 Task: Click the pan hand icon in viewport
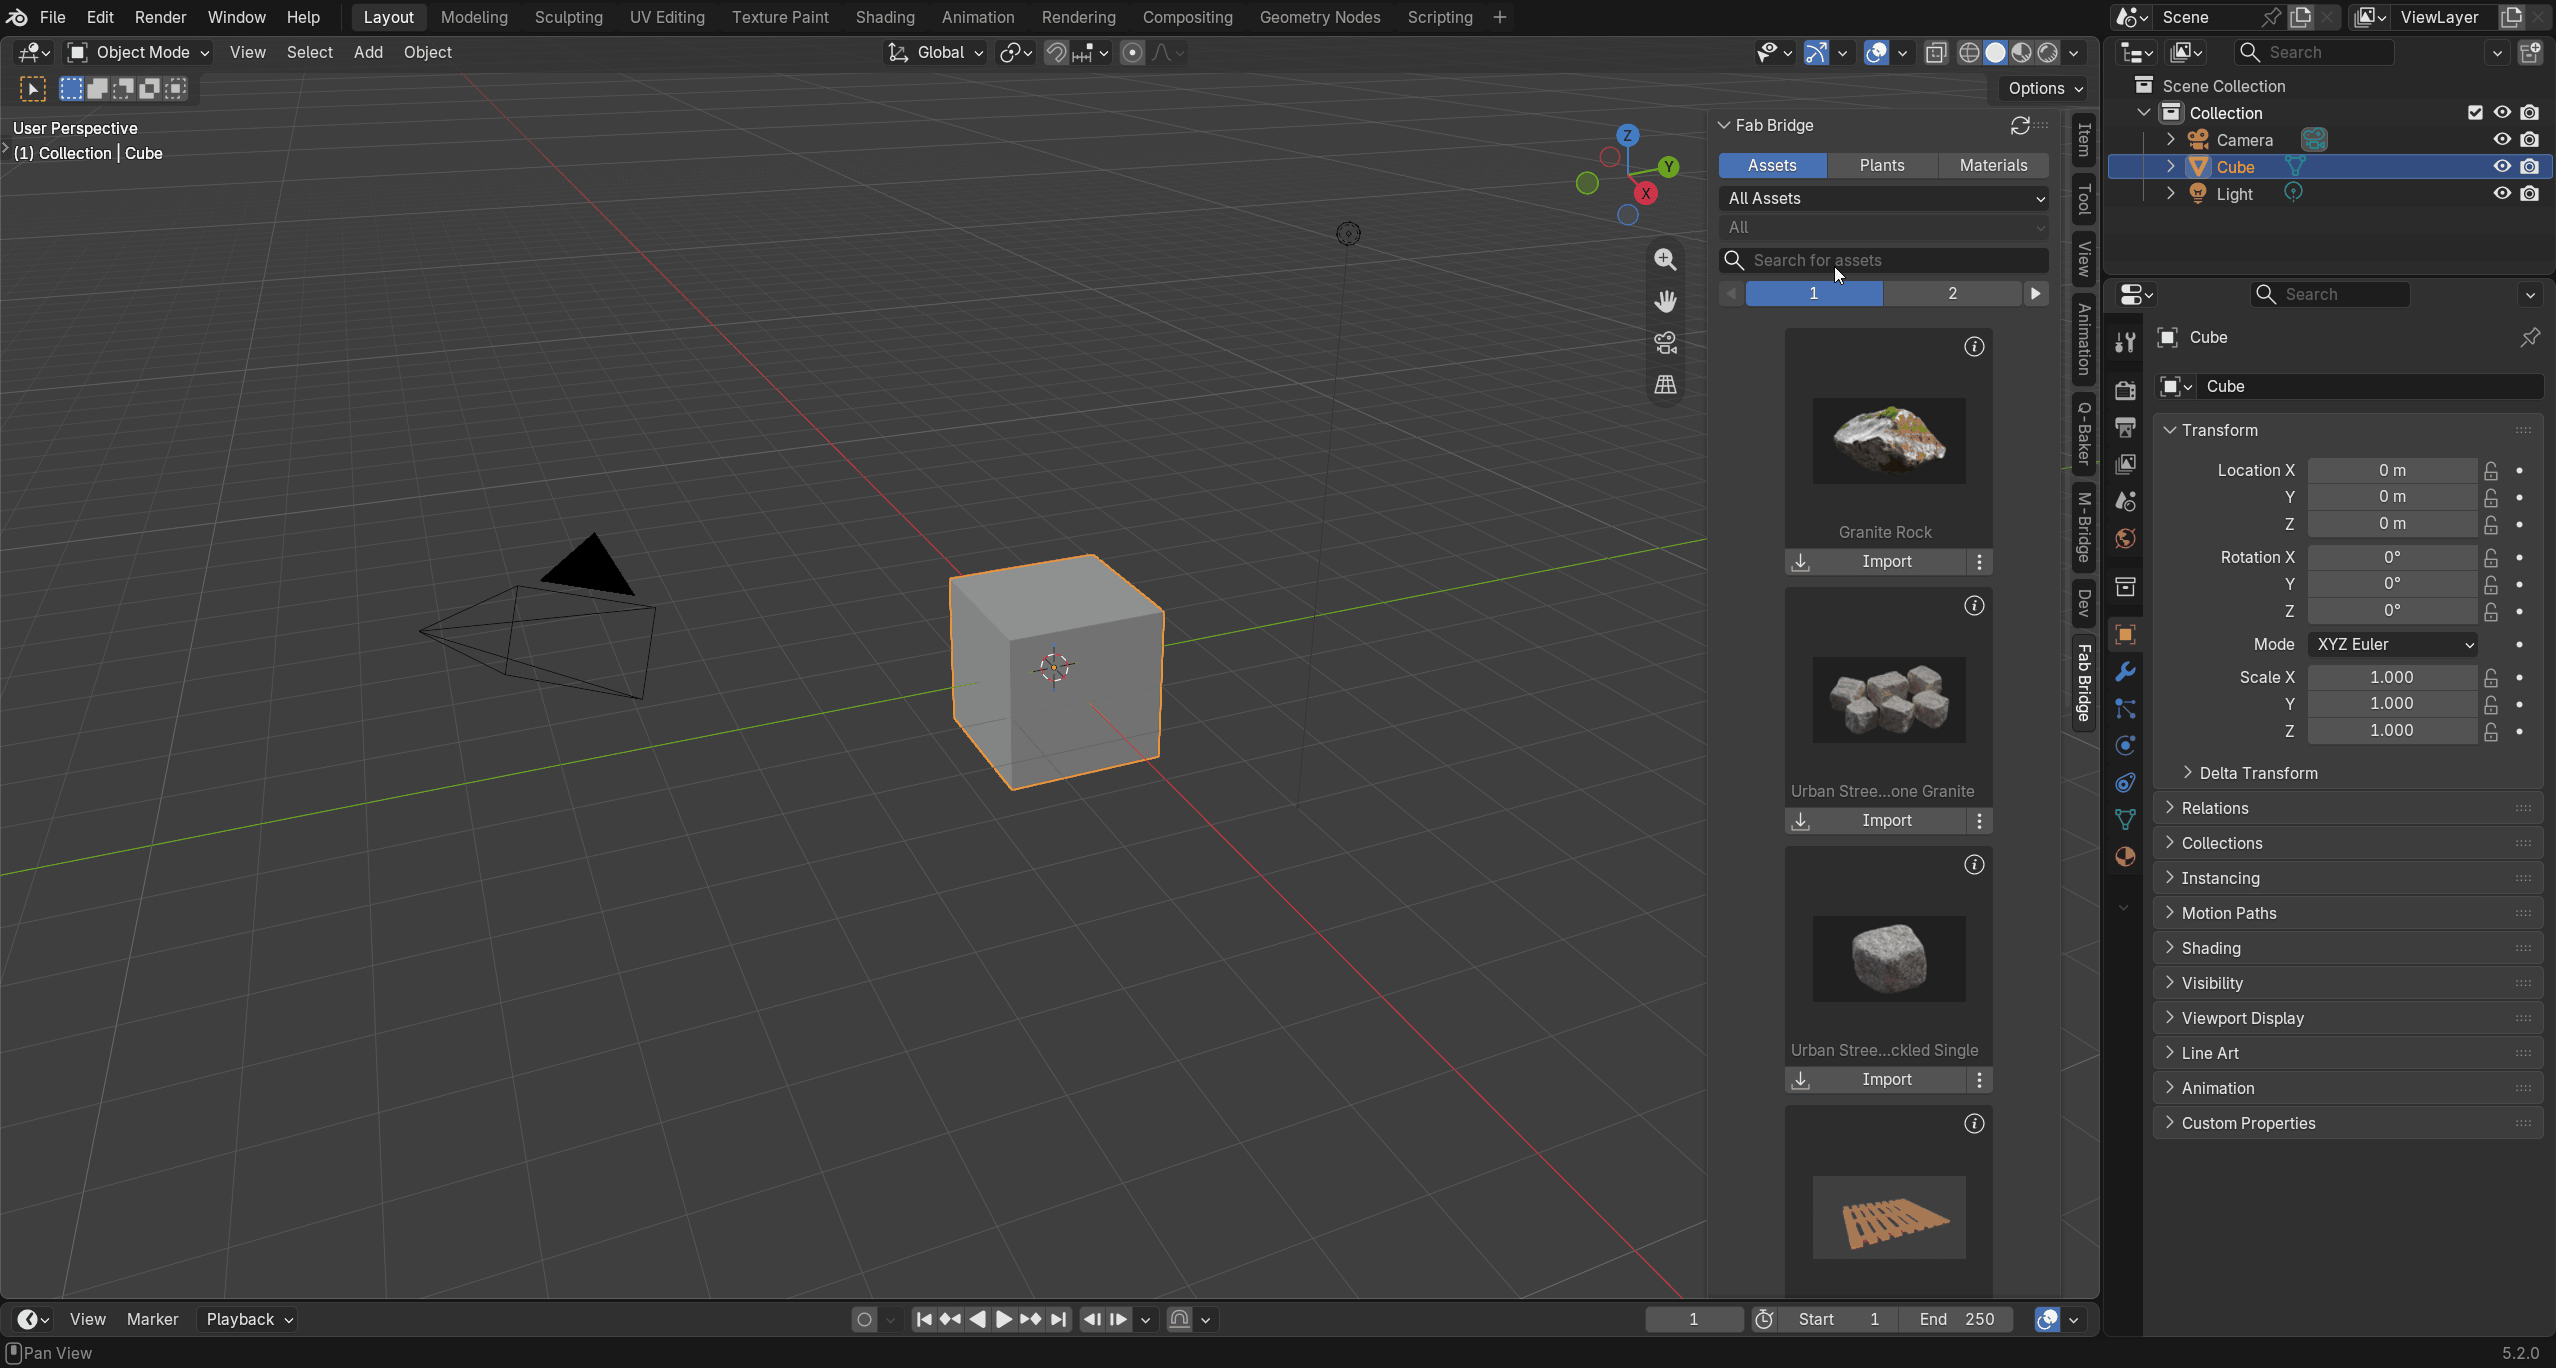1665,301
